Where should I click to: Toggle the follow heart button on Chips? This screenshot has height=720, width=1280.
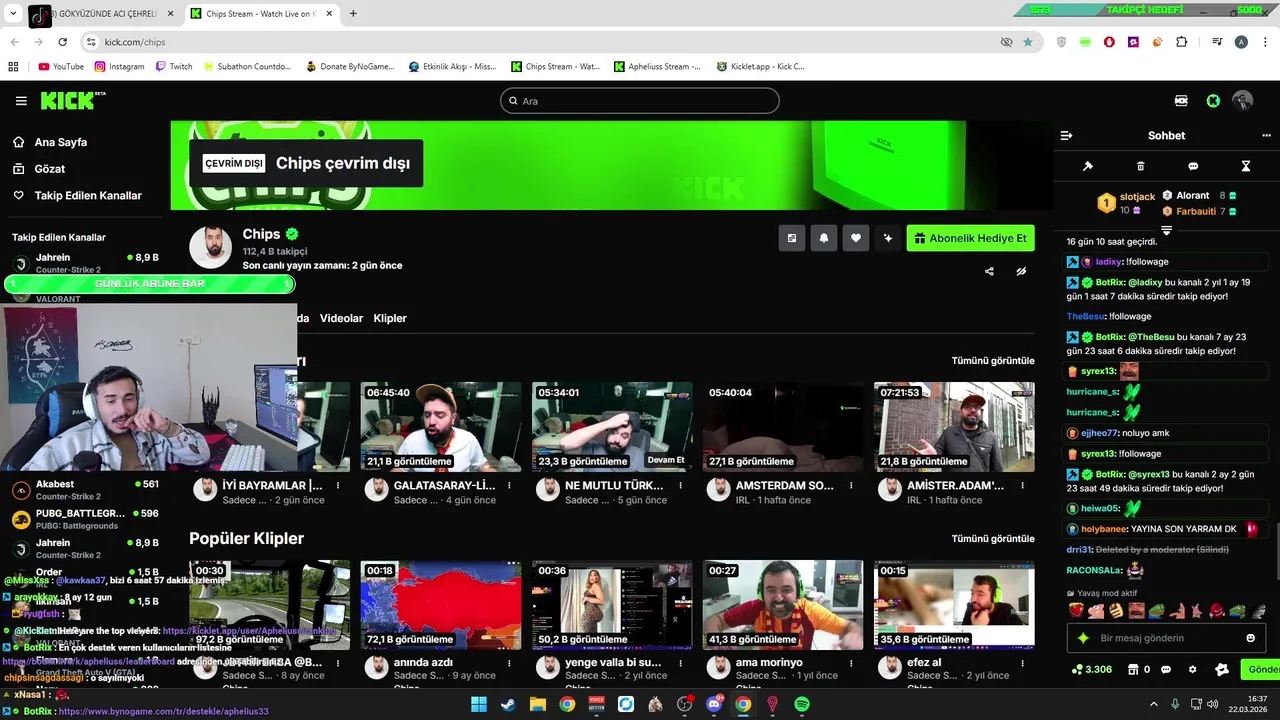coord(855,238)
